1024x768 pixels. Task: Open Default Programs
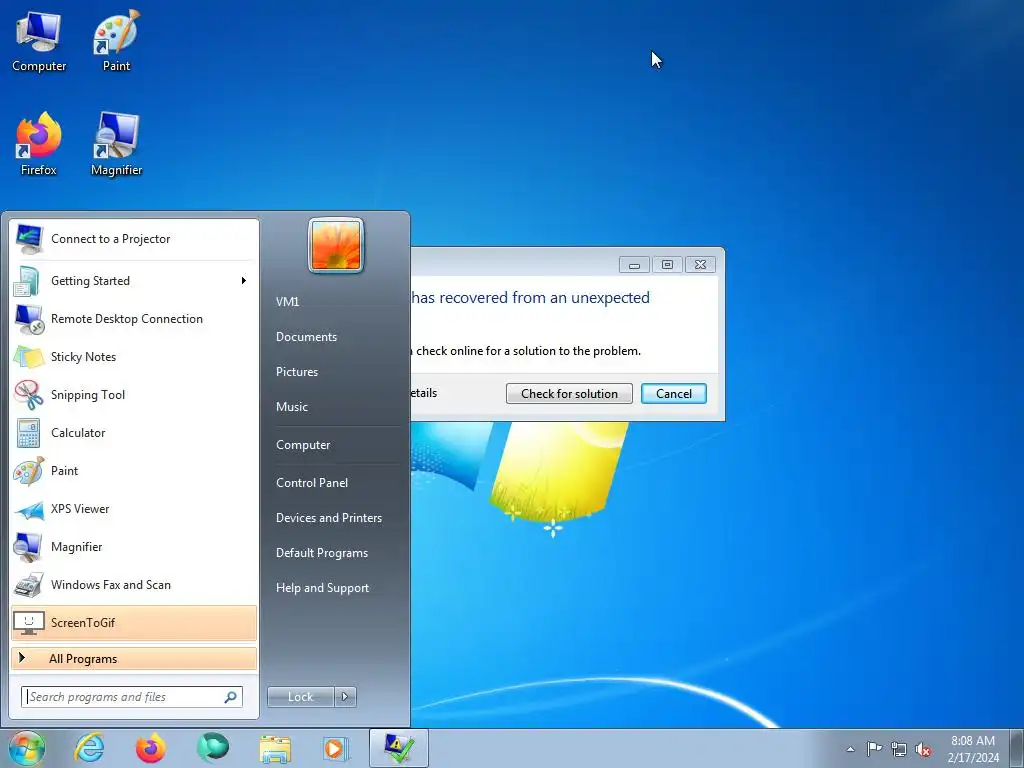(322, 553)
